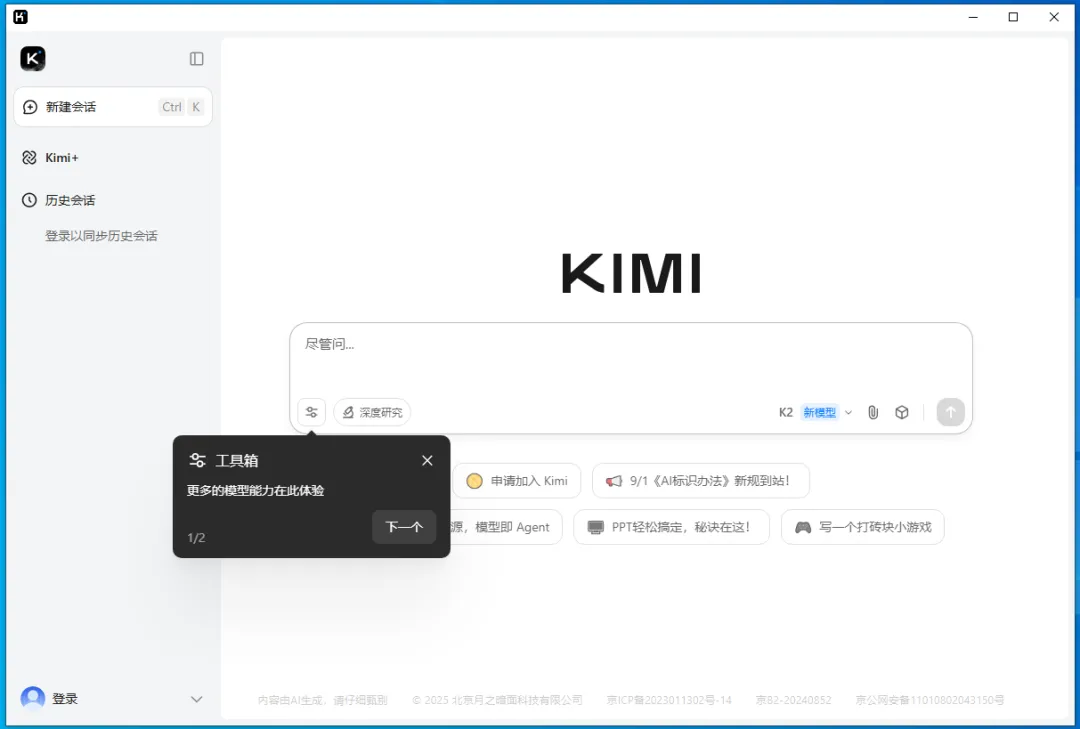The width and height of the screenshot is (1080, 729).
Task: Click the cube icon in input bar
Action: [x=902, y=412]
